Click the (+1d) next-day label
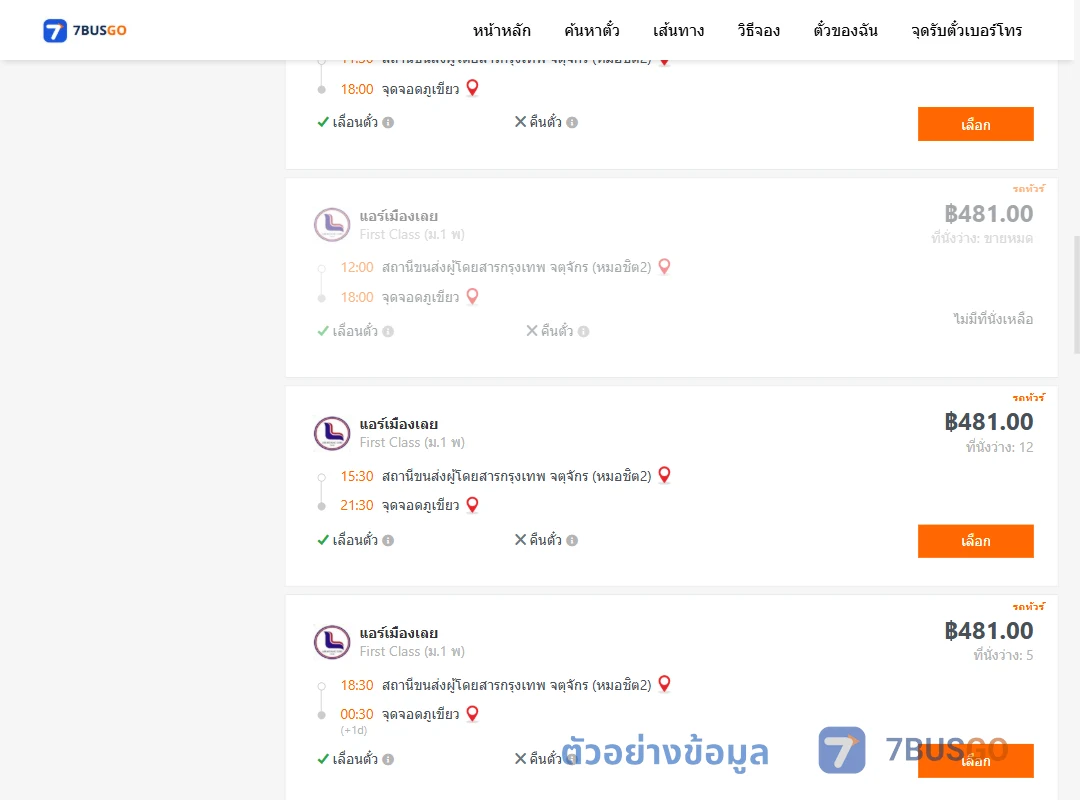 tap(353, 730)
